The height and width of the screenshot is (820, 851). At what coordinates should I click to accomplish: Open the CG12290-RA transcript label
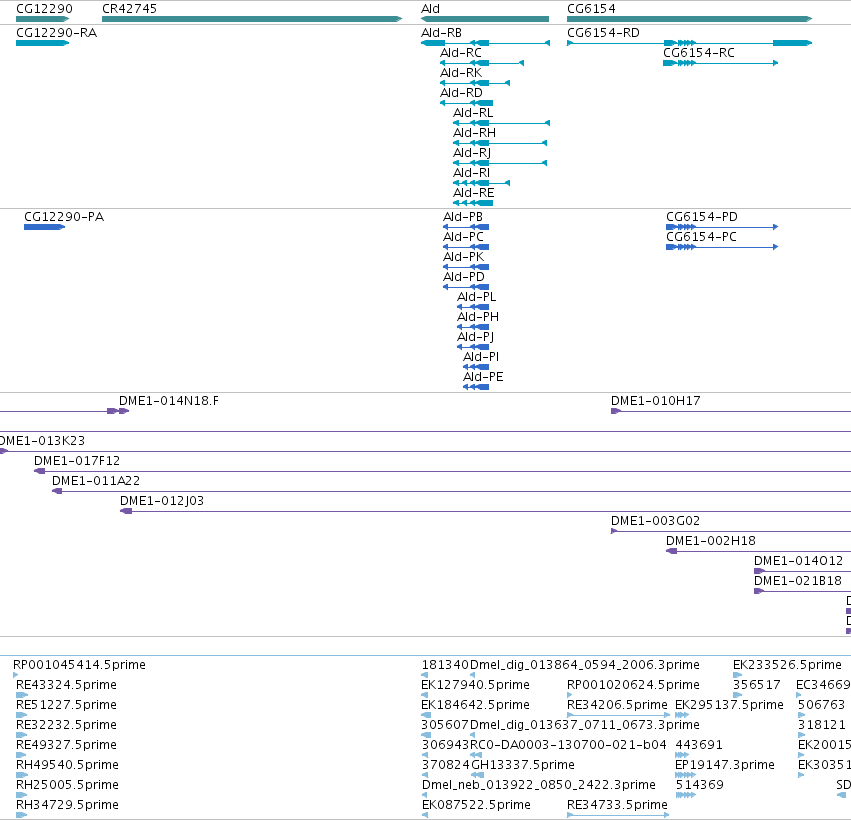pyautogui.click(x=56, y=33)
